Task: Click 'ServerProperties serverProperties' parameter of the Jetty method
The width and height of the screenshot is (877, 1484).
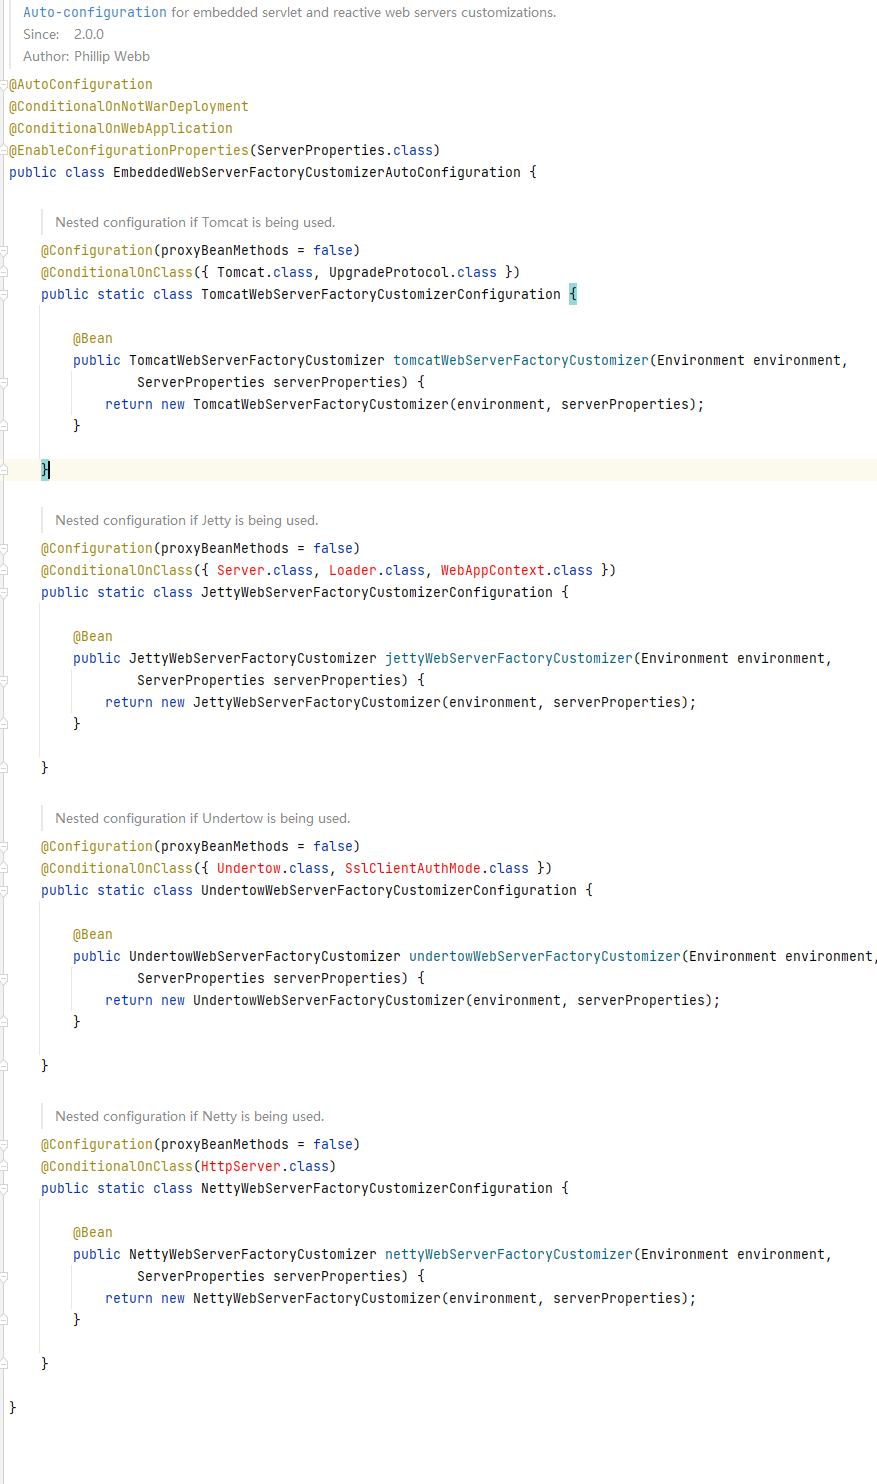Action: coord(269,681)
